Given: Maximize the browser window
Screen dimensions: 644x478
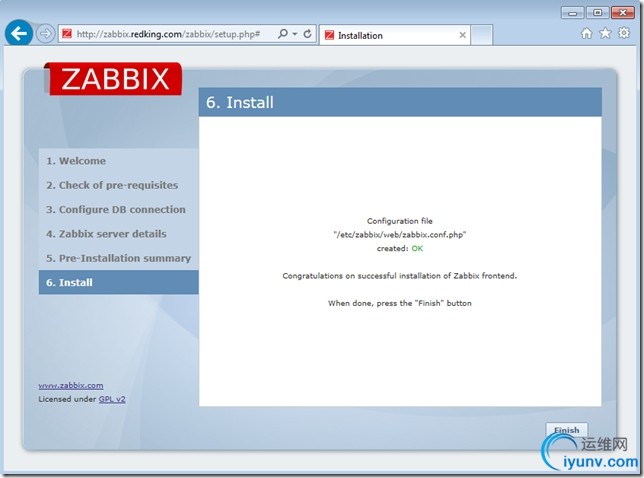Looking at the screenshot, I should 598,13.
